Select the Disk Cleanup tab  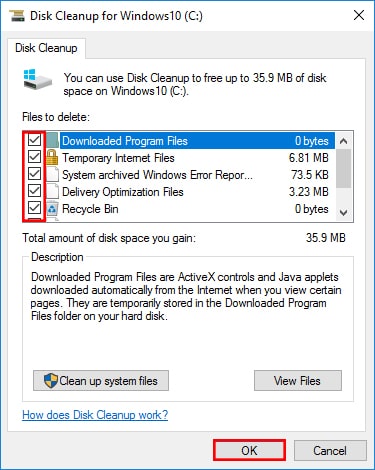click(46, 48)
